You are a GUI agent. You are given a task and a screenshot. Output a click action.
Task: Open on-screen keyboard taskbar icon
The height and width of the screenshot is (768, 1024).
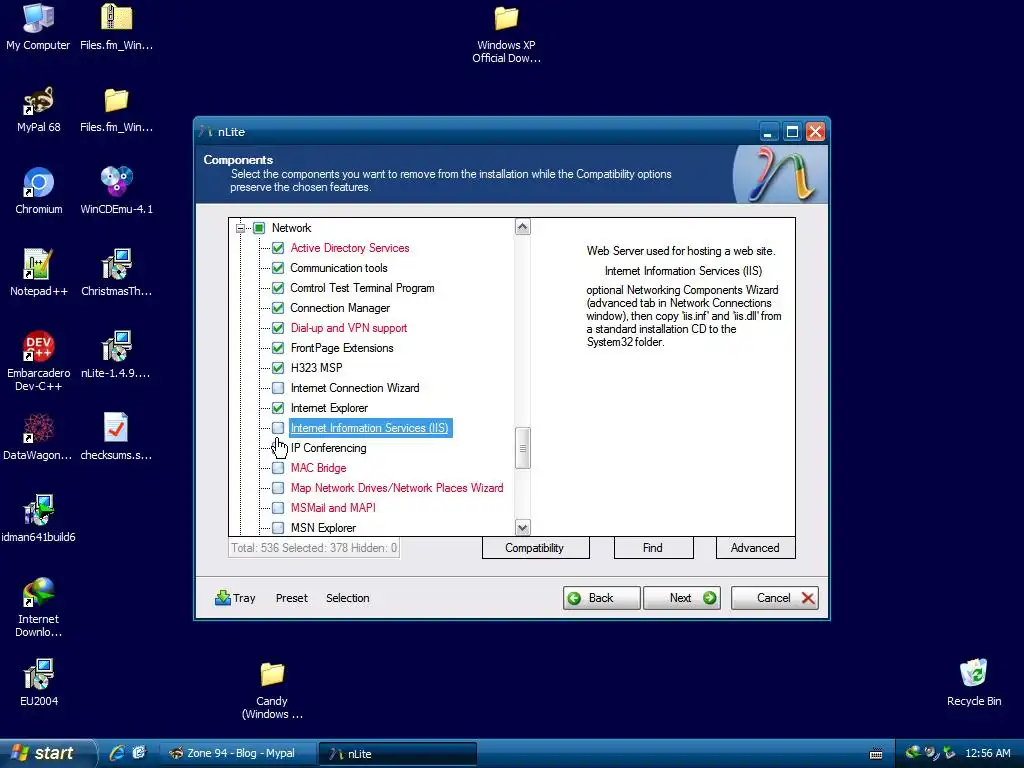pos(876,754)
